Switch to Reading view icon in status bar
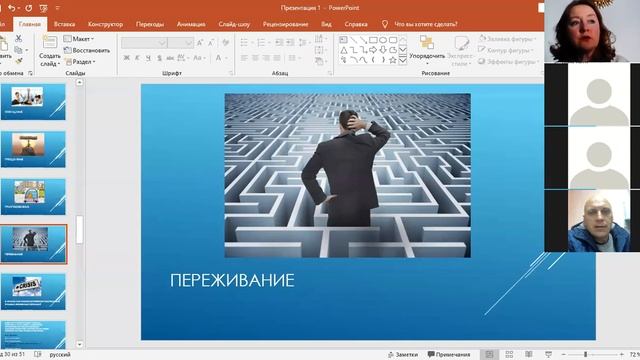Image resolution: width=640 pixels, height=360 pixels. pos(529,354)
